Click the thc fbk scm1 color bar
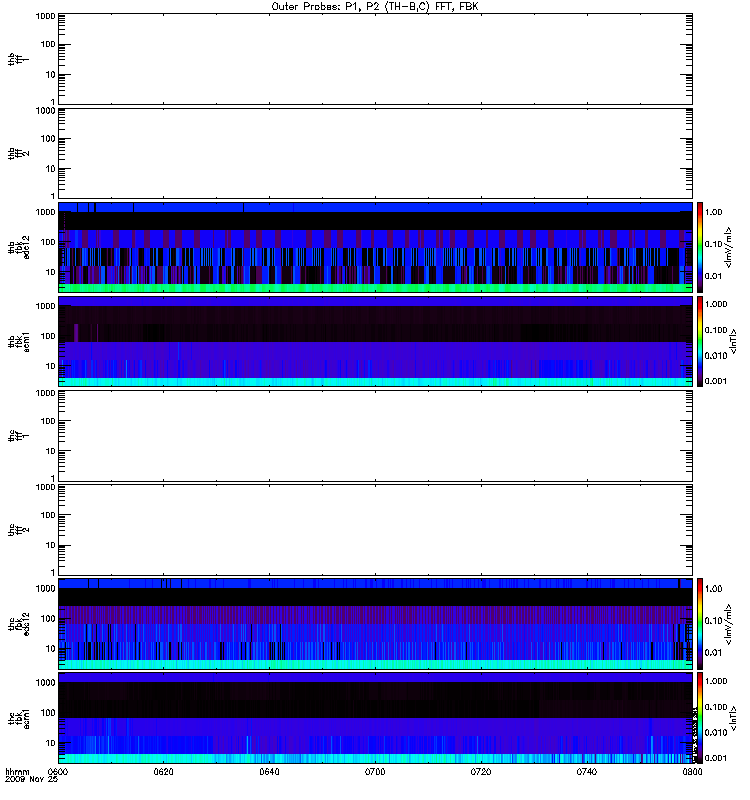This screenshot has width=750, height=800. tap(700, 718)
